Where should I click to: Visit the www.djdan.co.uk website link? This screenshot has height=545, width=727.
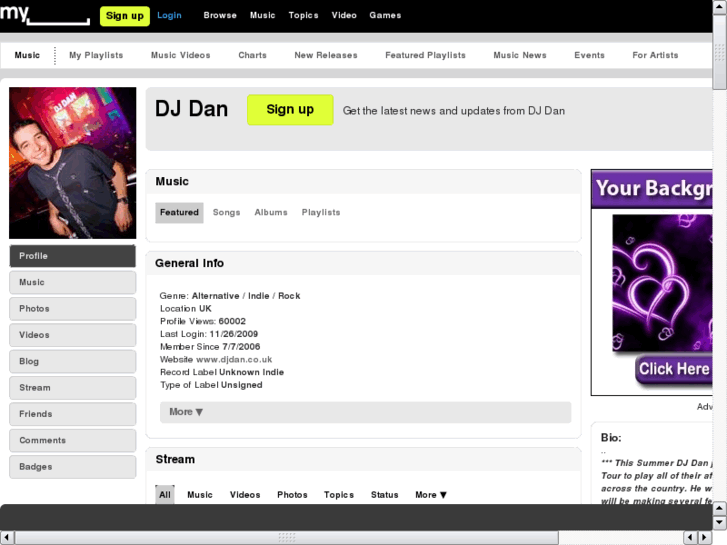[234, 359]
